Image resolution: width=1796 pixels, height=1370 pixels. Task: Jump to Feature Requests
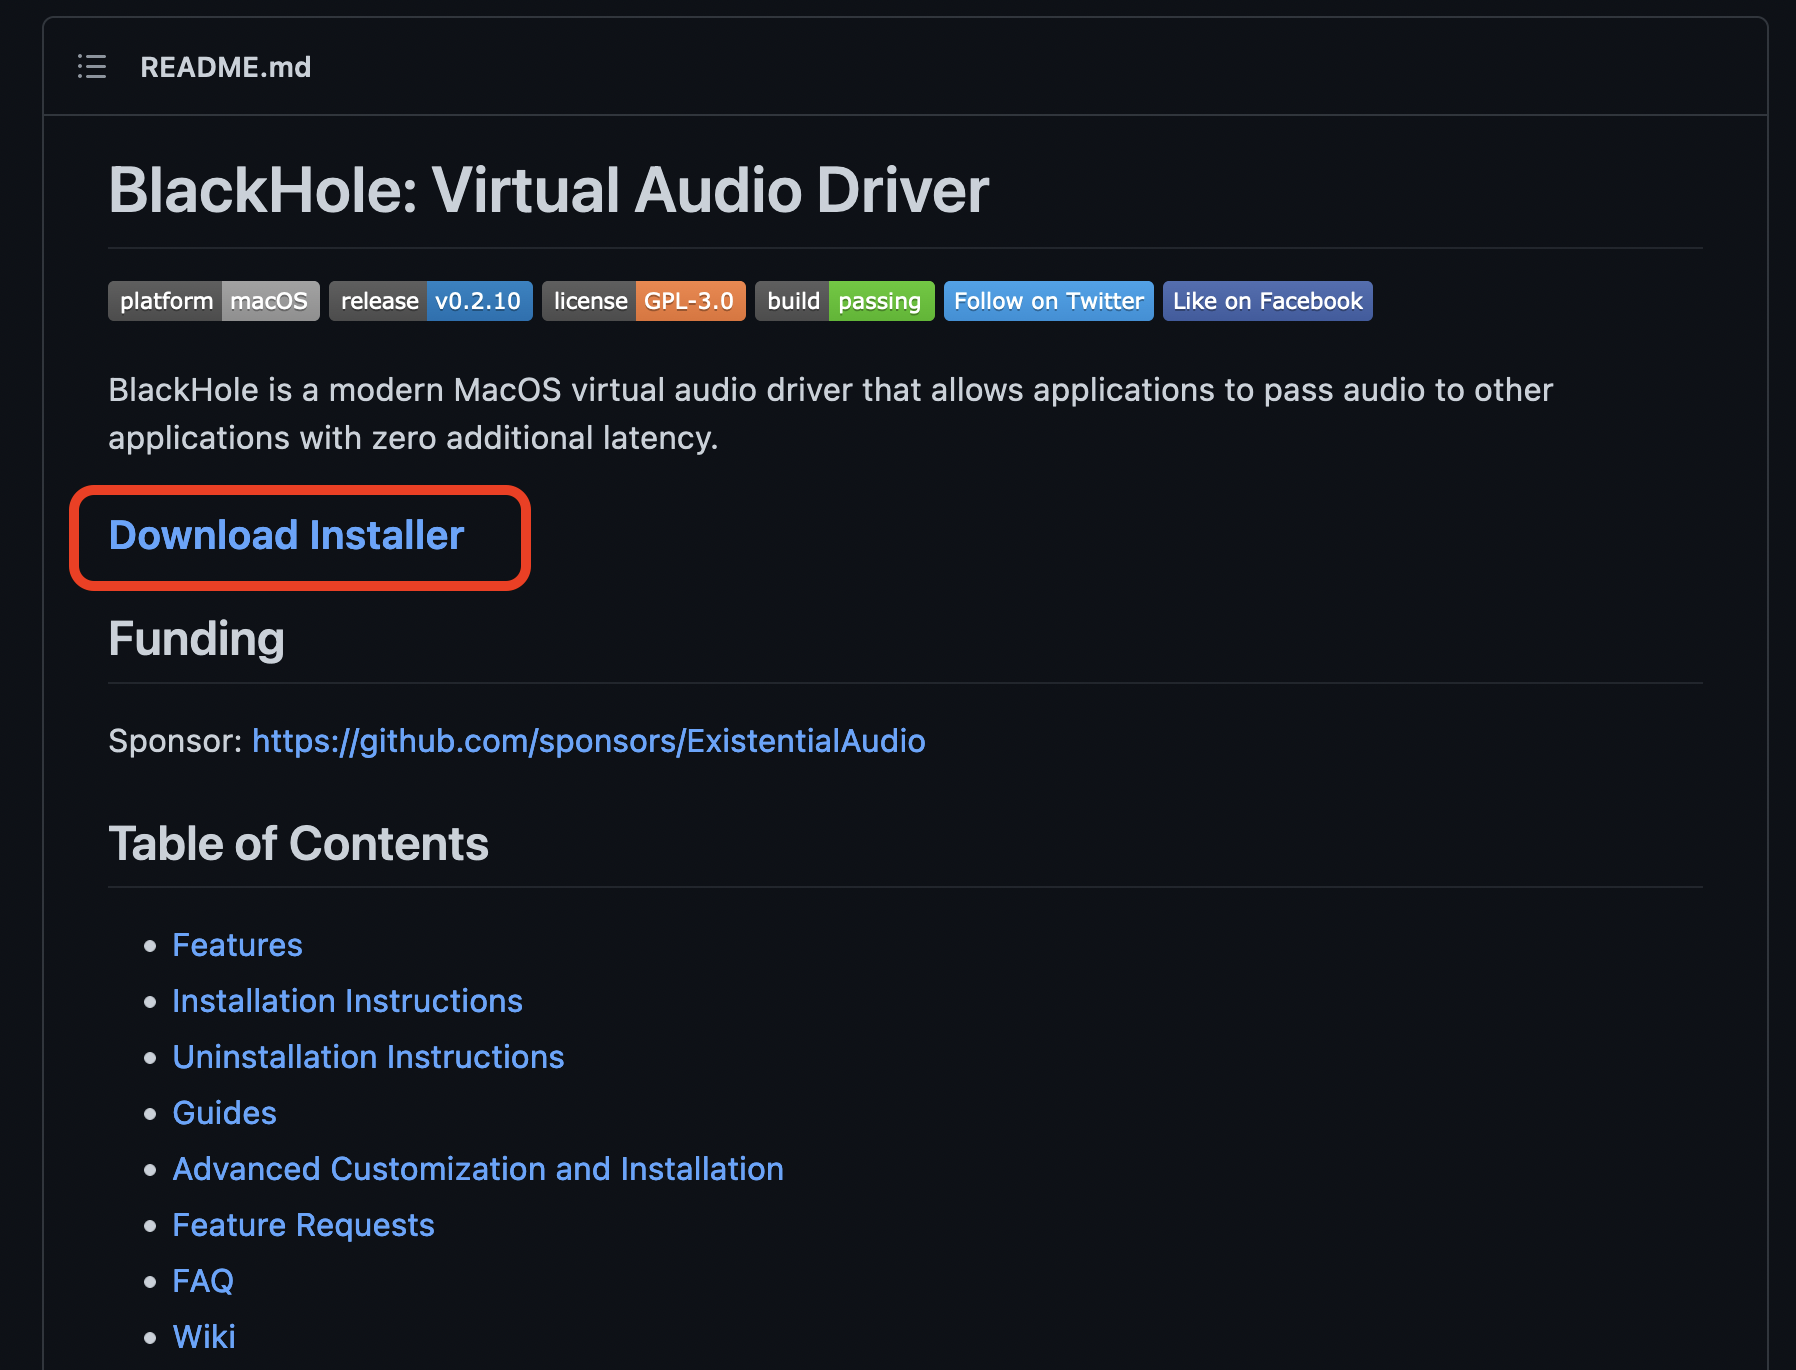tap(304, 1225)
